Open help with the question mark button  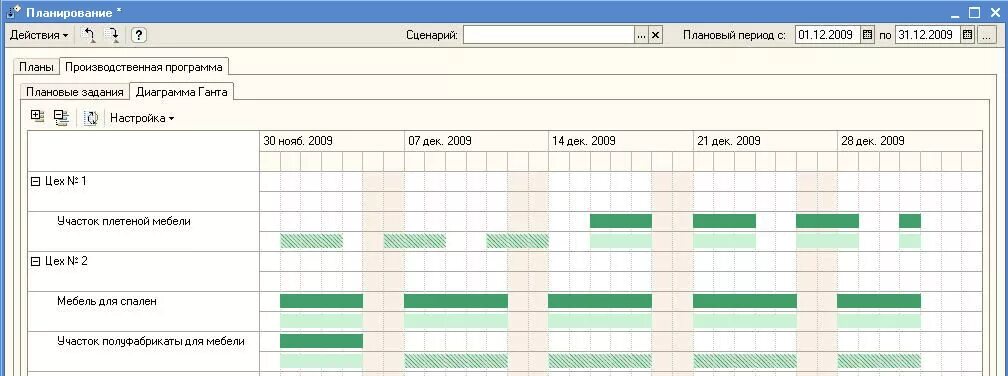click(139, 35)
